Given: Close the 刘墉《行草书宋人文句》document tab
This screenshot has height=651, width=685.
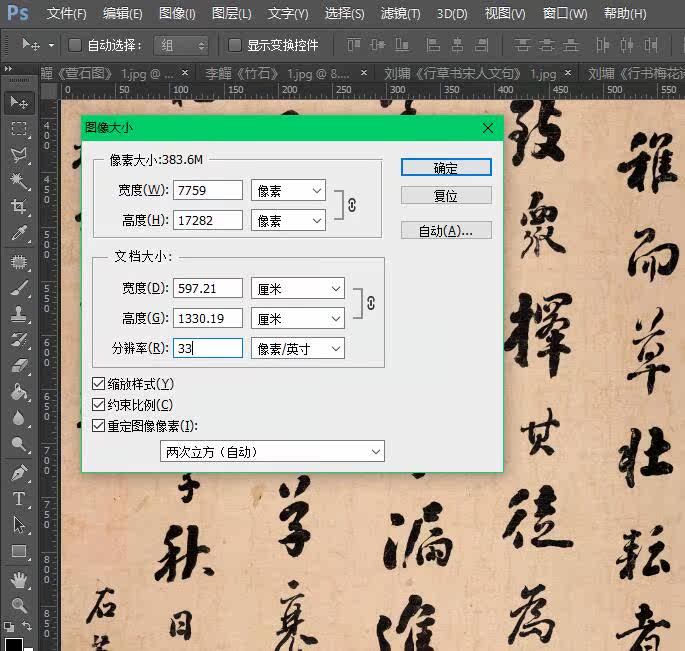Looking at the screenshot, I should [x=567, y=73].
